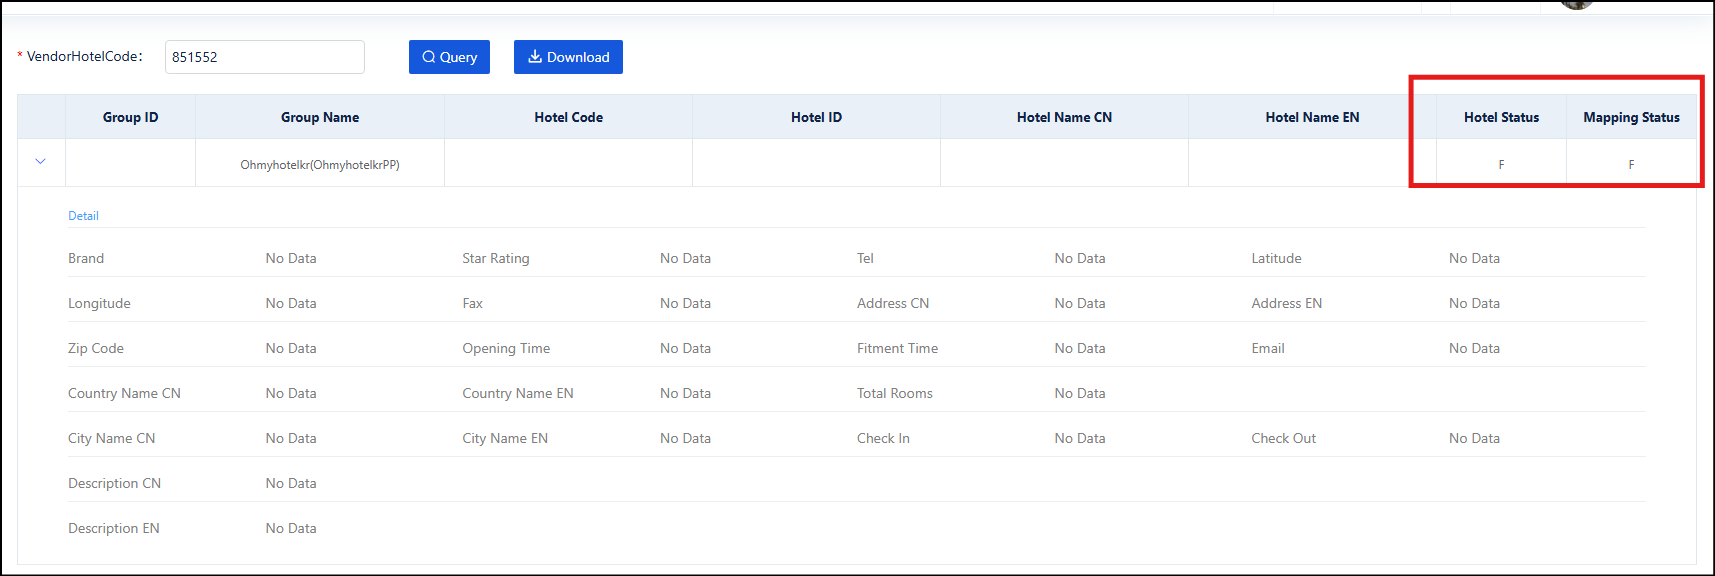Click the magnifier icon inside Query button
The height and width of the screenshot is (576, 1715).
point(429,57)
